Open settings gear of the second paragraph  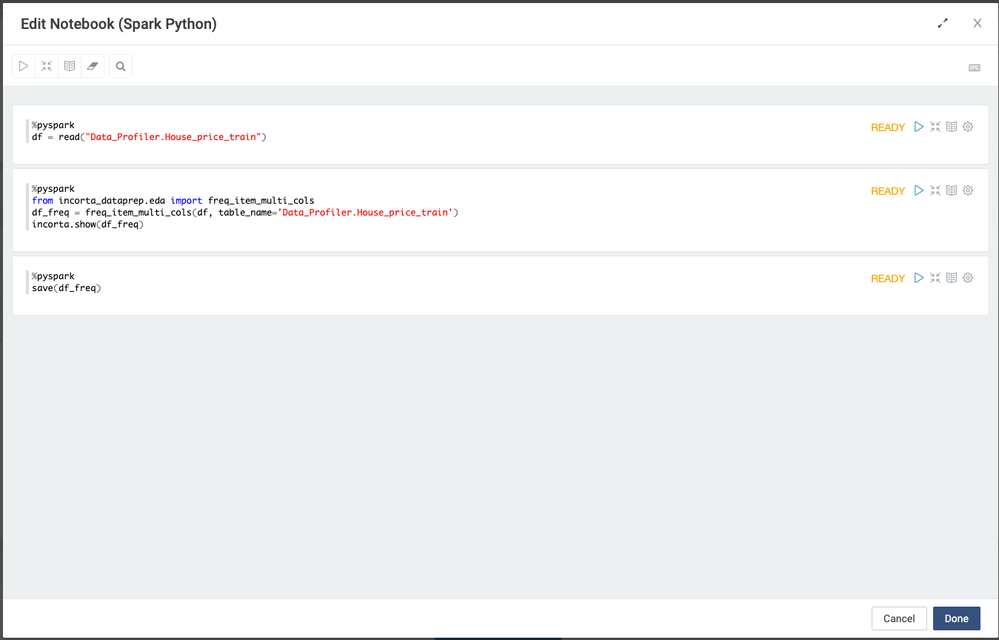[x=968, y=190]
